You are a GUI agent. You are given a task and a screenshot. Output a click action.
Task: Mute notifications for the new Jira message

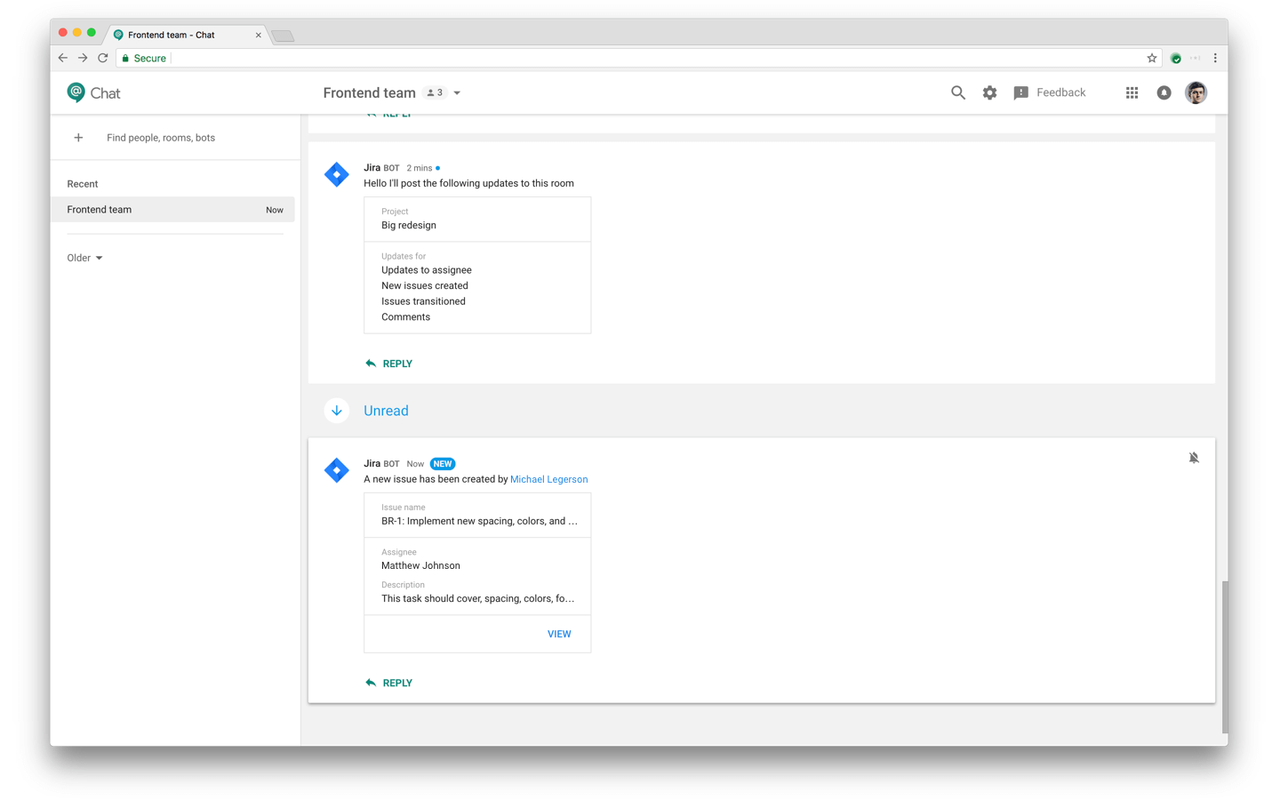point(1194,457)
